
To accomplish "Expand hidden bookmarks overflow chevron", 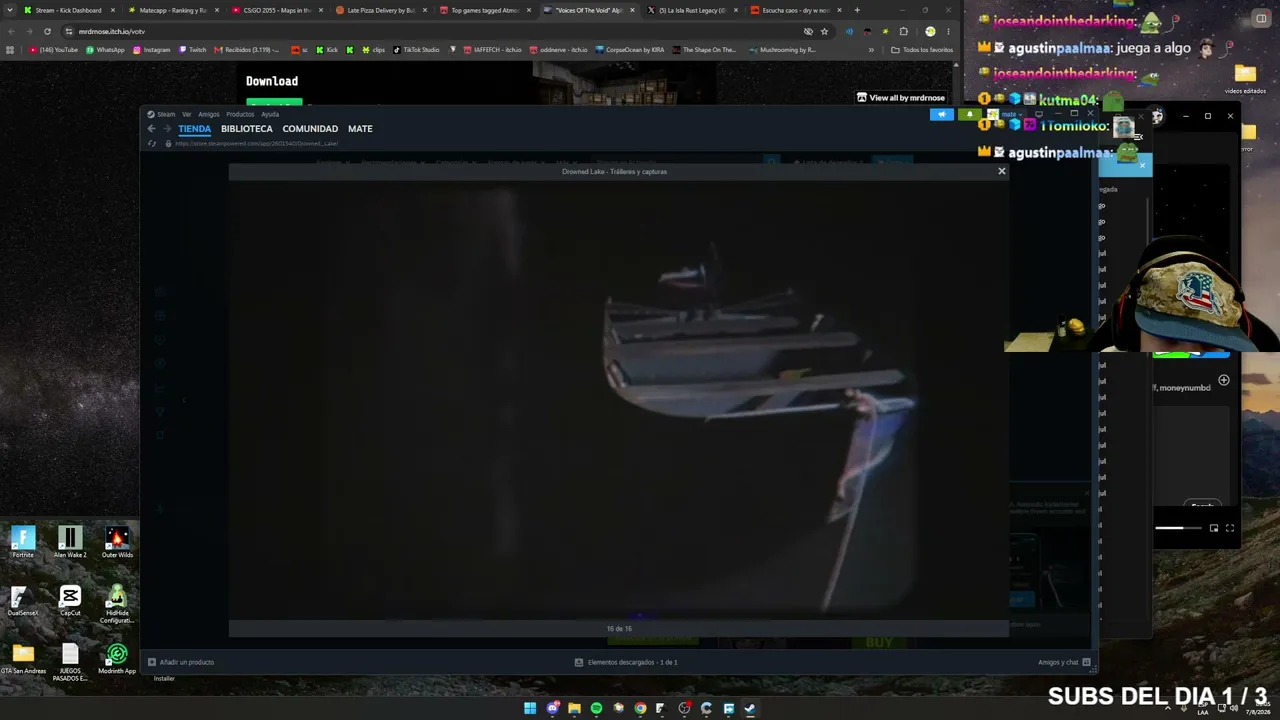I will point(871,50).
